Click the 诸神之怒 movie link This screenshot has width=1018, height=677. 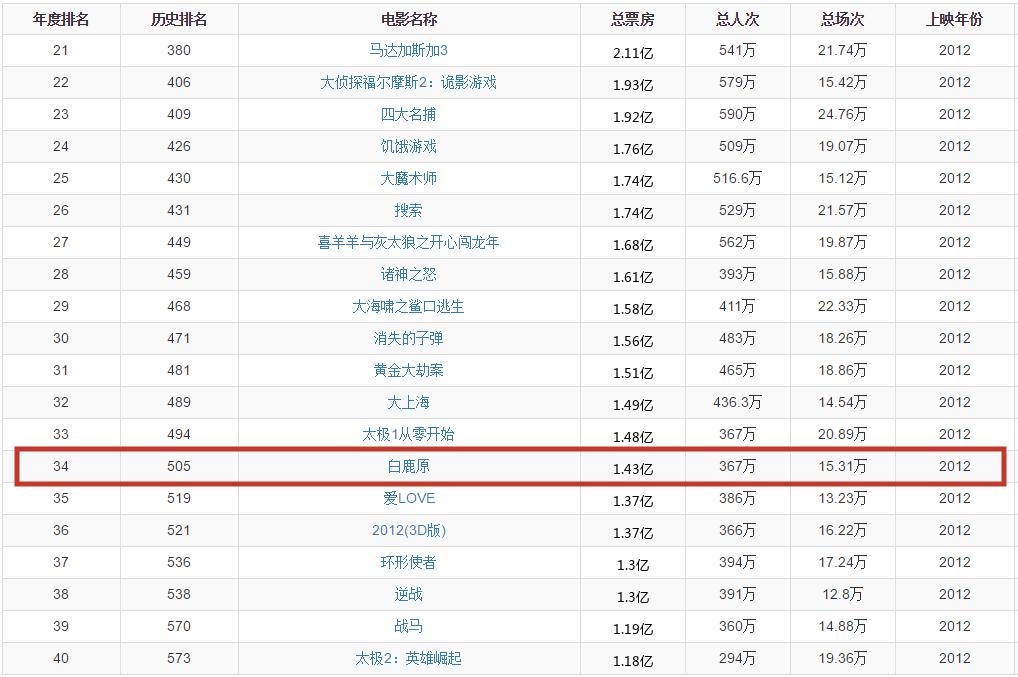pyautogui.click(x=408, y=275)
